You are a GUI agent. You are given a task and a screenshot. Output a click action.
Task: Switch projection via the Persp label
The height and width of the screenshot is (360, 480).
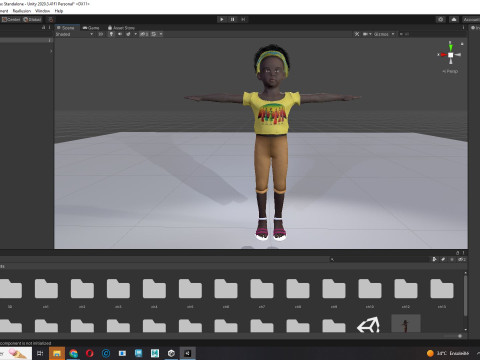tap(450, 71)
